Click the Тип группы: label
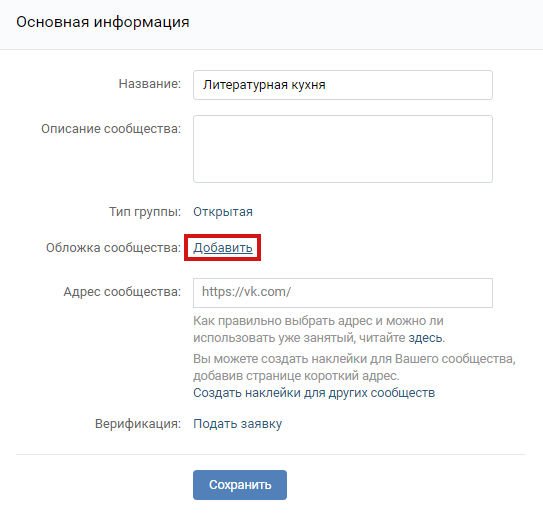 tap(145, 212)
